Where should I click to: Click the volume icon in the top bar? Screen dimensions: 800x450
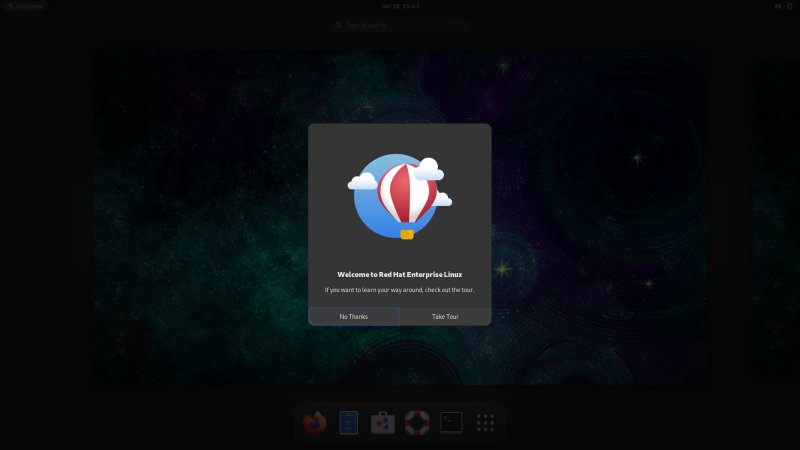pyautogui.click(x=778, y=6)
